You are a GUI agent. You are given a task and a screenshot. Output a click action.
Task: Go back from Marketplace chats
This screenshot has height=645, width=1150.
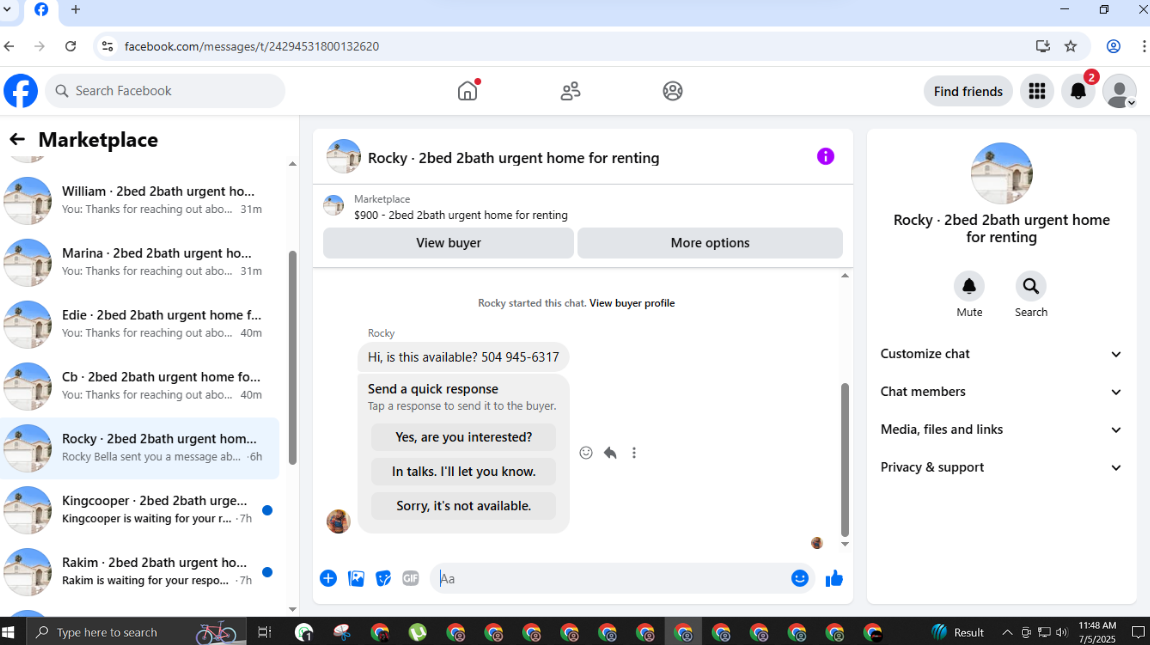pos(17,139)
